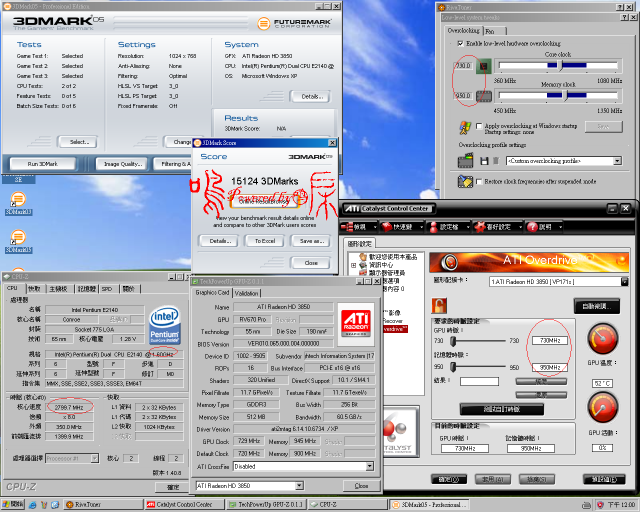Click Close button in 3DMark Score dialog
640x512 pixels.
(311, 263)
